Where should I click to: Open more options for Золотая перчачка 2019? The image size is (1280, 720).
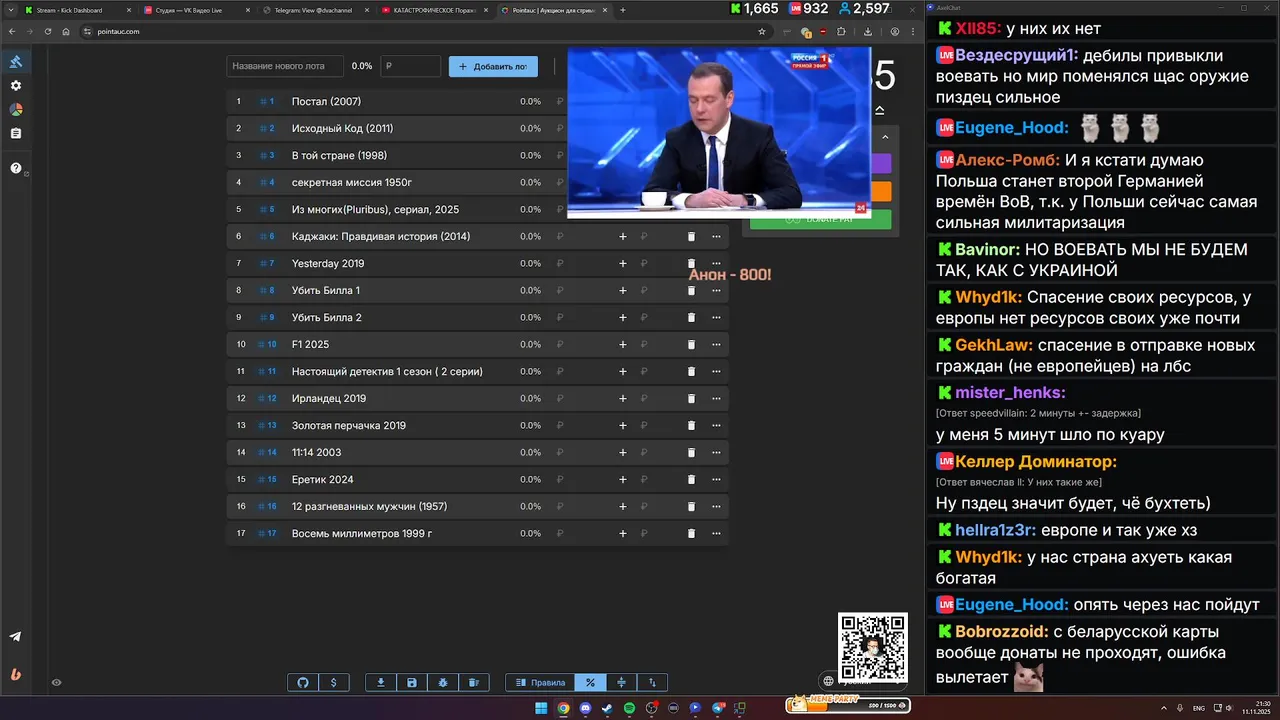tap(716, 426)
